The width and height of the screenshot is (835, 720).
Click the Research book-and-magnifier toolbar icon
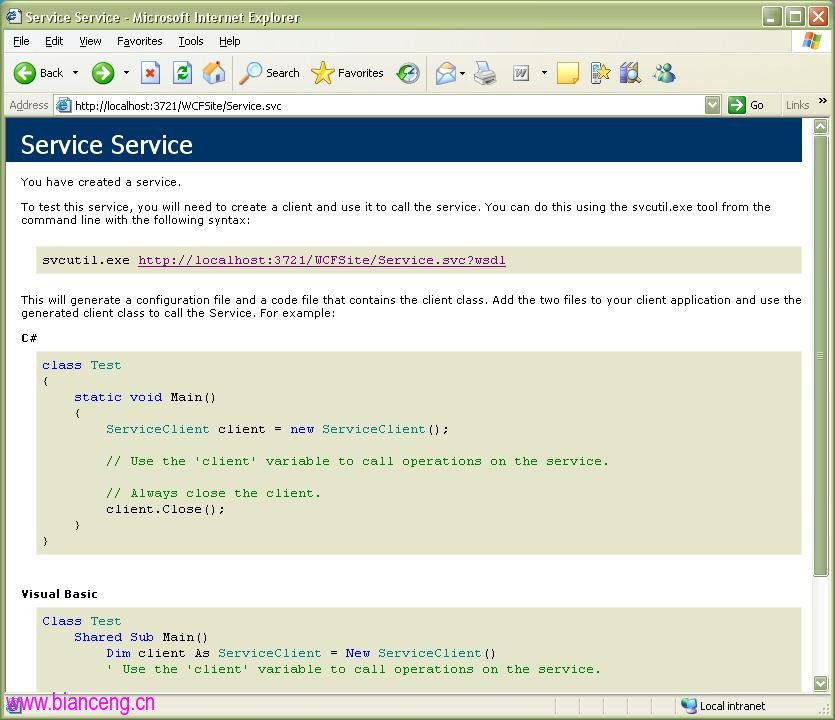[x=630, y=73]
